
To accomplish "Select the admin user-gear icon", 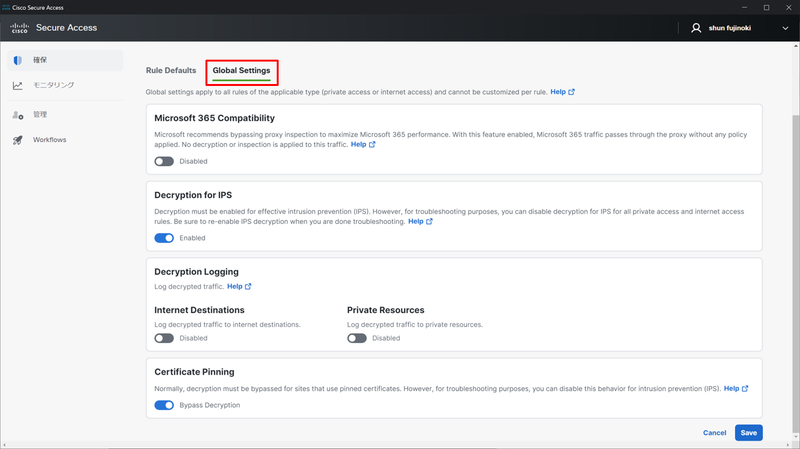I will pos(18,115).
